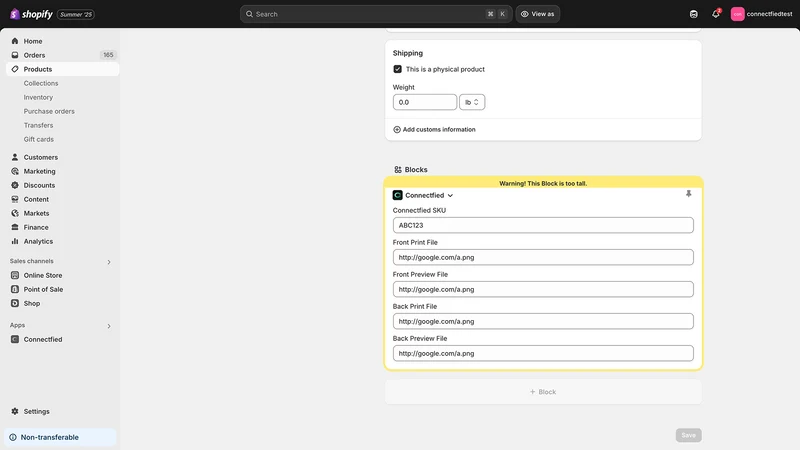800x450 pixels.
Task: Open the notifications bell
Action: point(716,14)
